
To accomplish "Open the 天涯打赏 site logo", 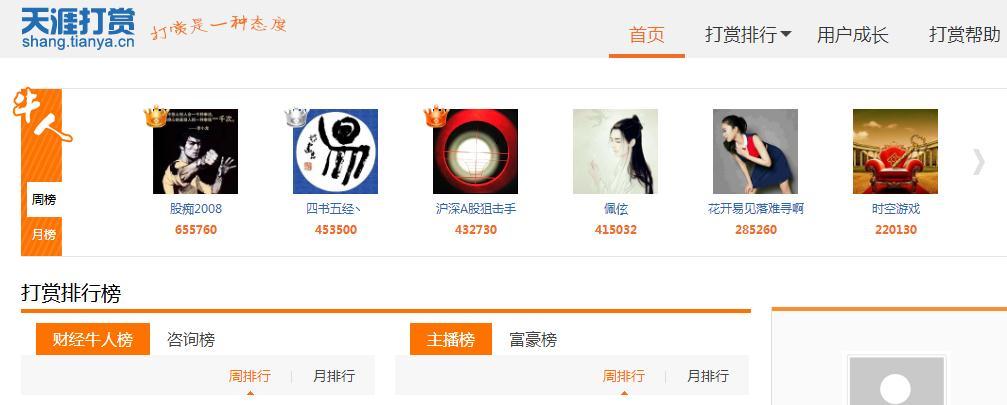I will coord(78,29).
